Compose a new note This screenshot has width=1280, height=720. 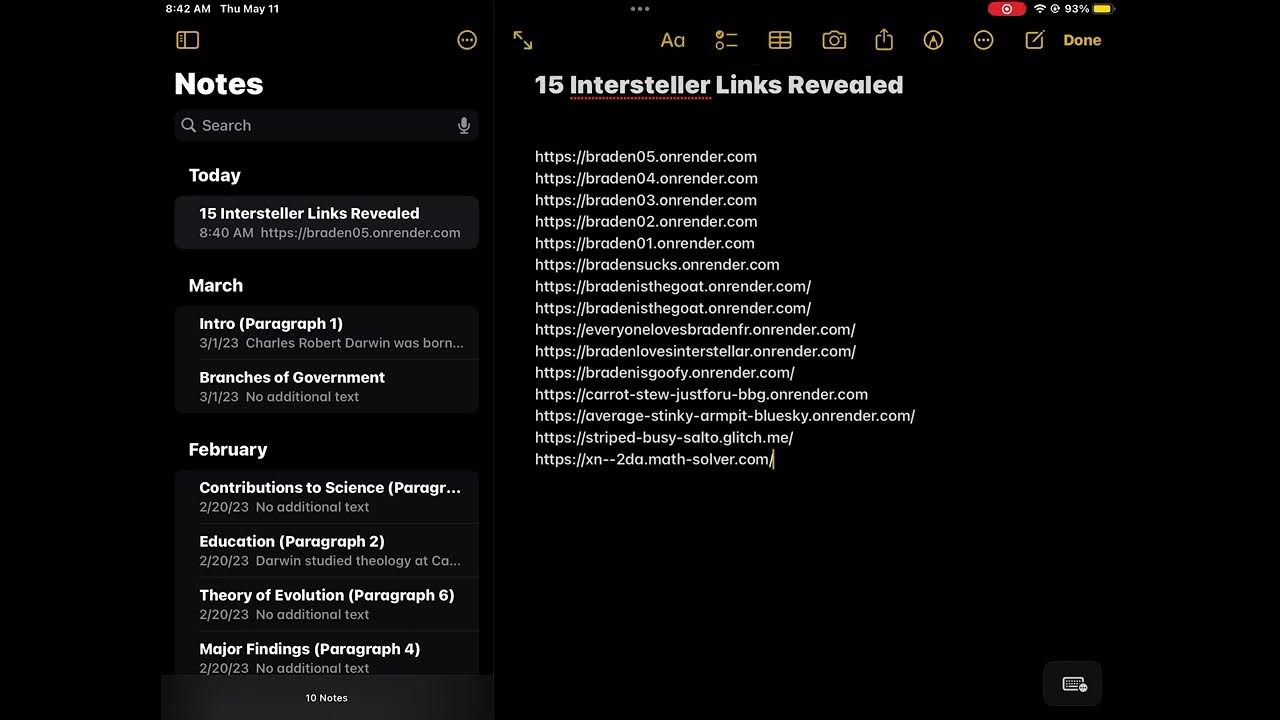1035,40
